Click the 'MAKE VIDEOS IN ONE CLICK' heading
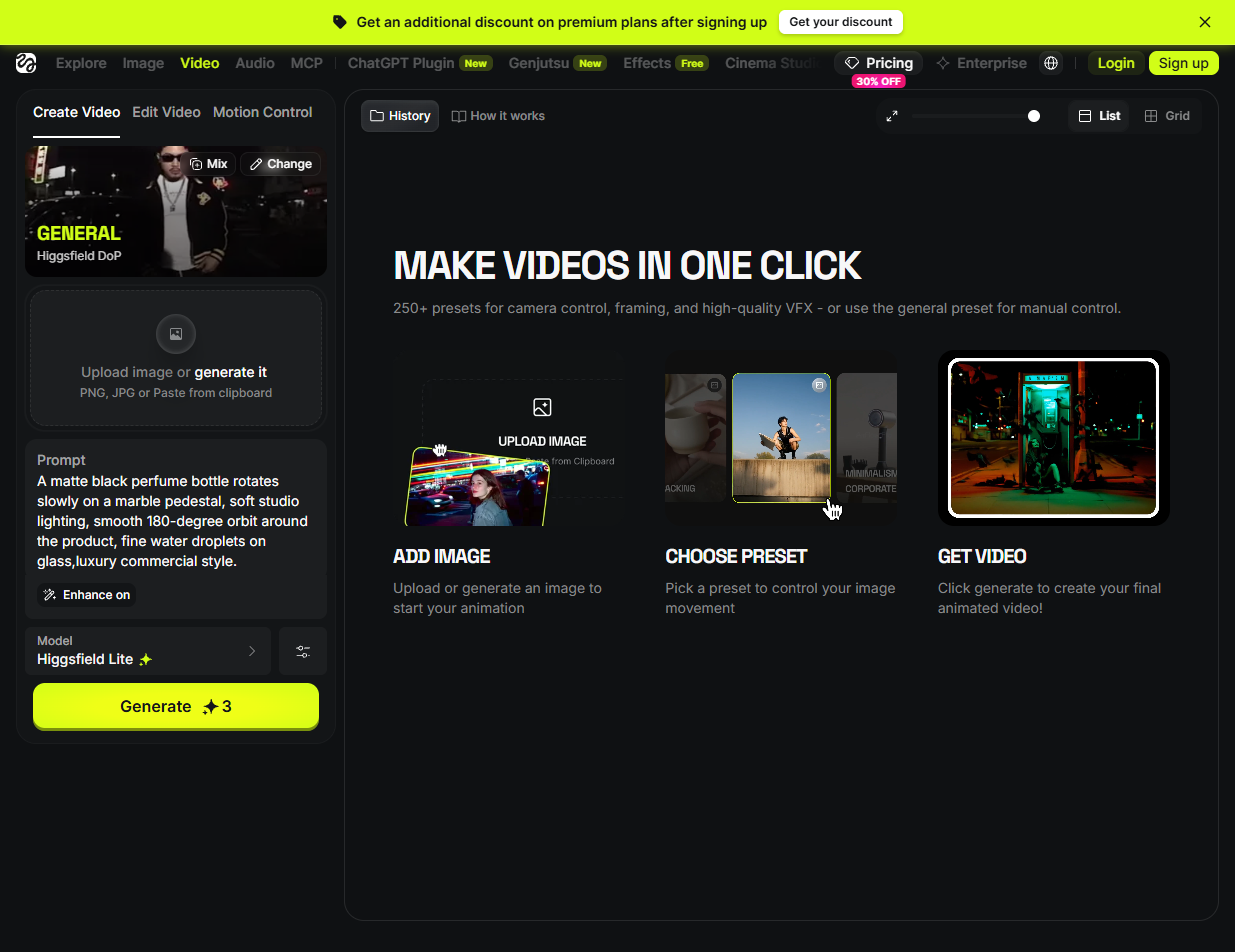 pyautogui.click(x=627, y=266)
